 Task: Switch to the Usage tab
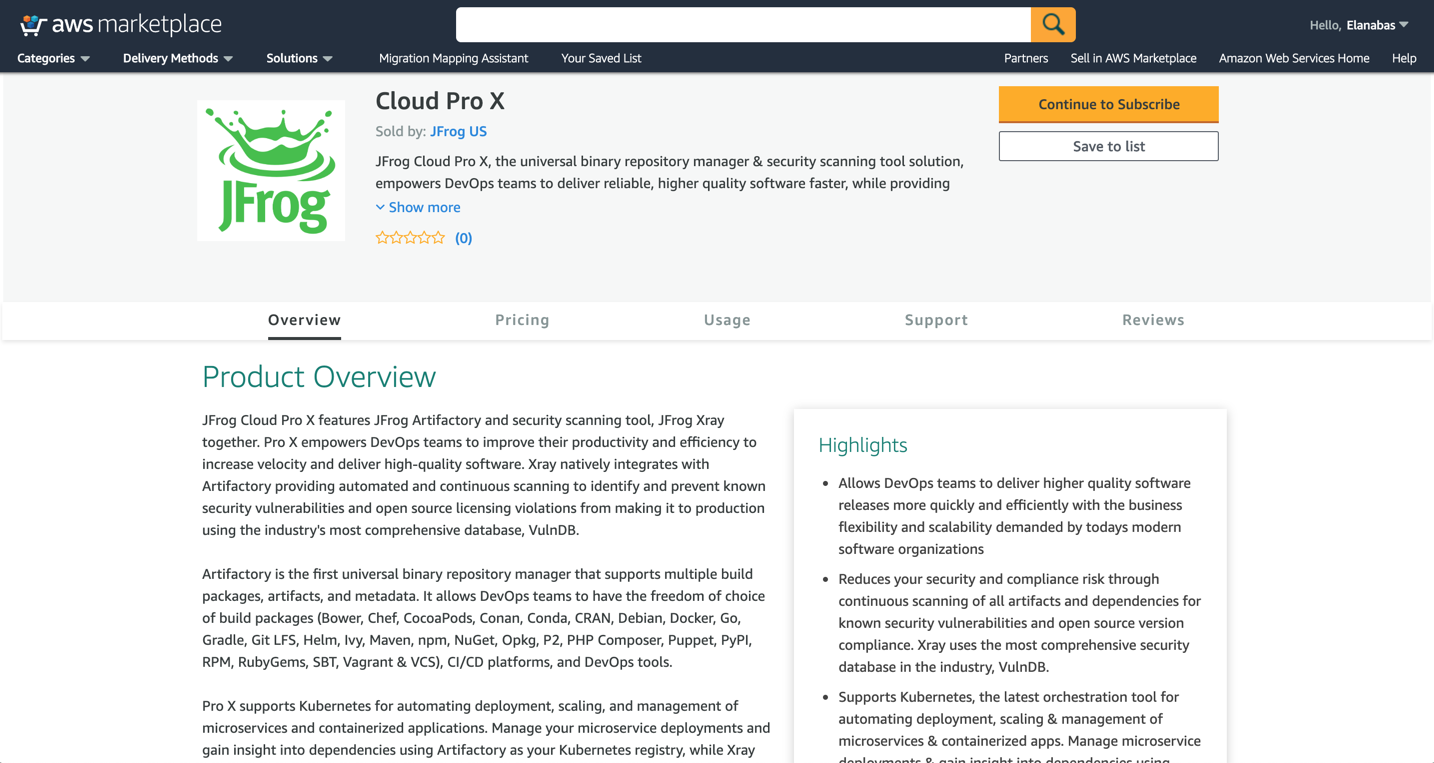click(x=727, y=320)
